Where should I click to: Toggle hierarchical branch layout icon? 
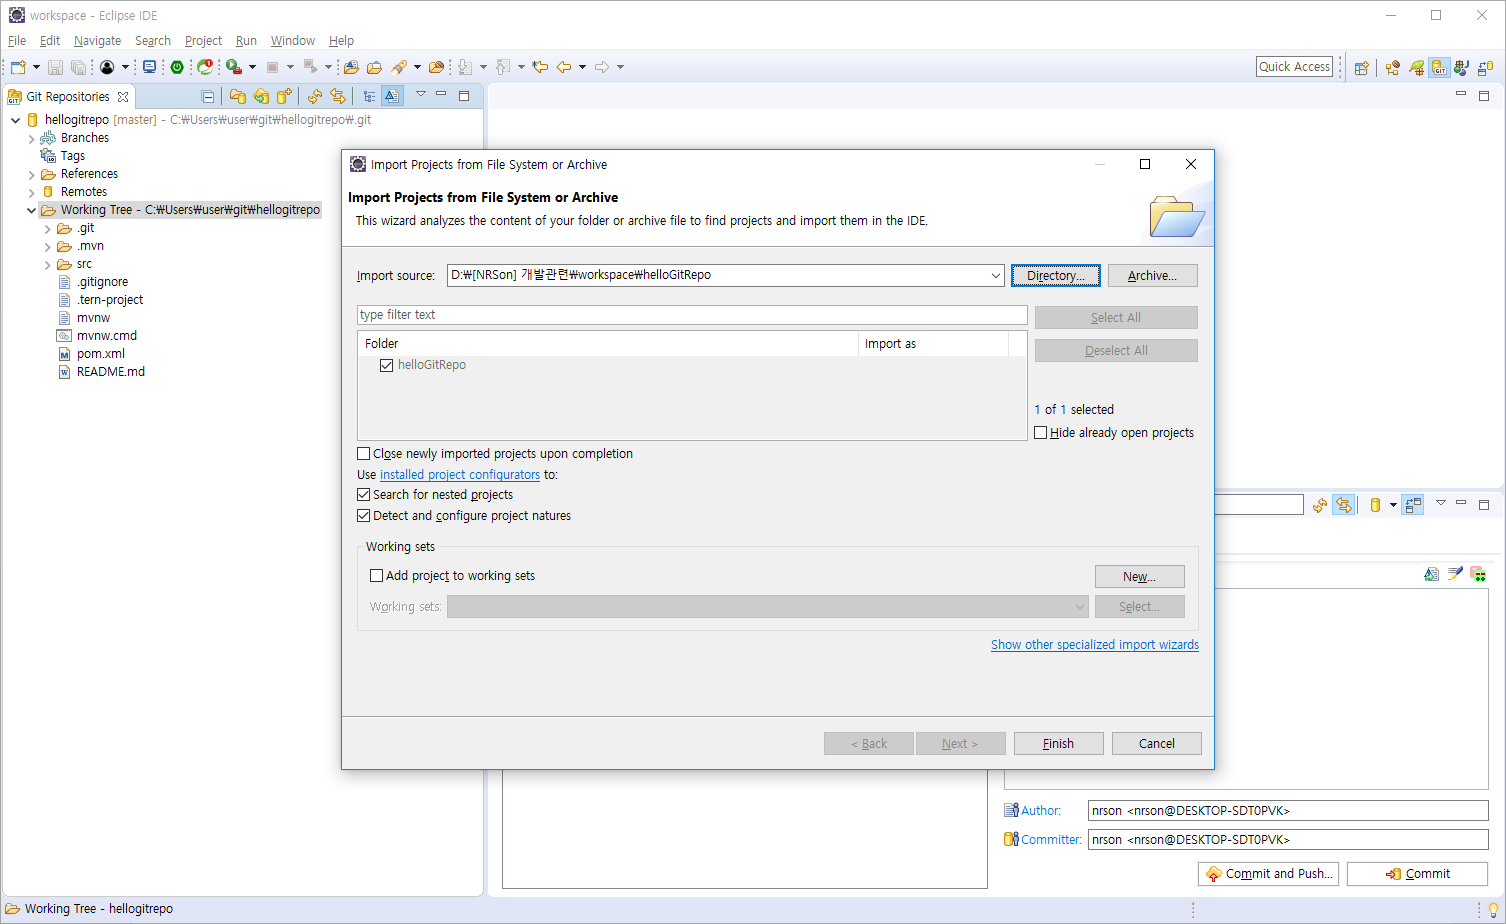[369, 97]
